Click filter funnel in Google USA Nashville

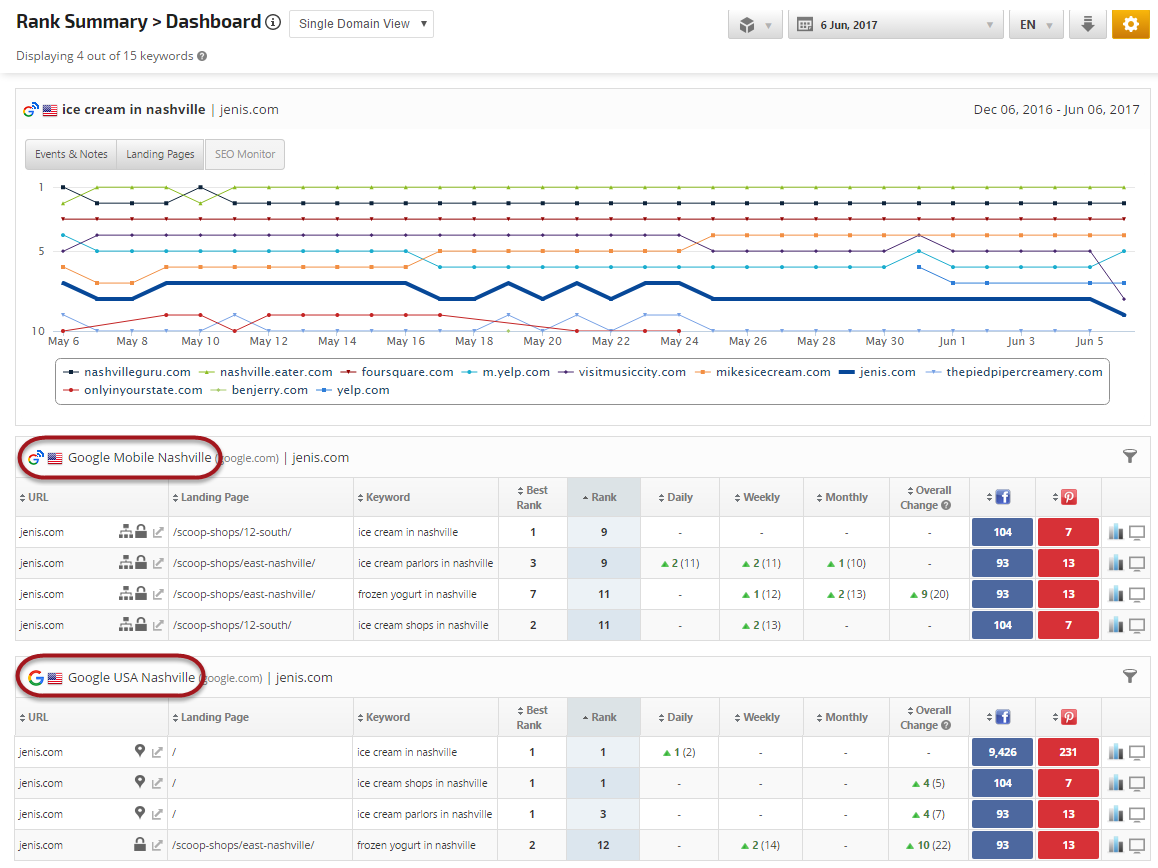click(x=1130, y=676)
